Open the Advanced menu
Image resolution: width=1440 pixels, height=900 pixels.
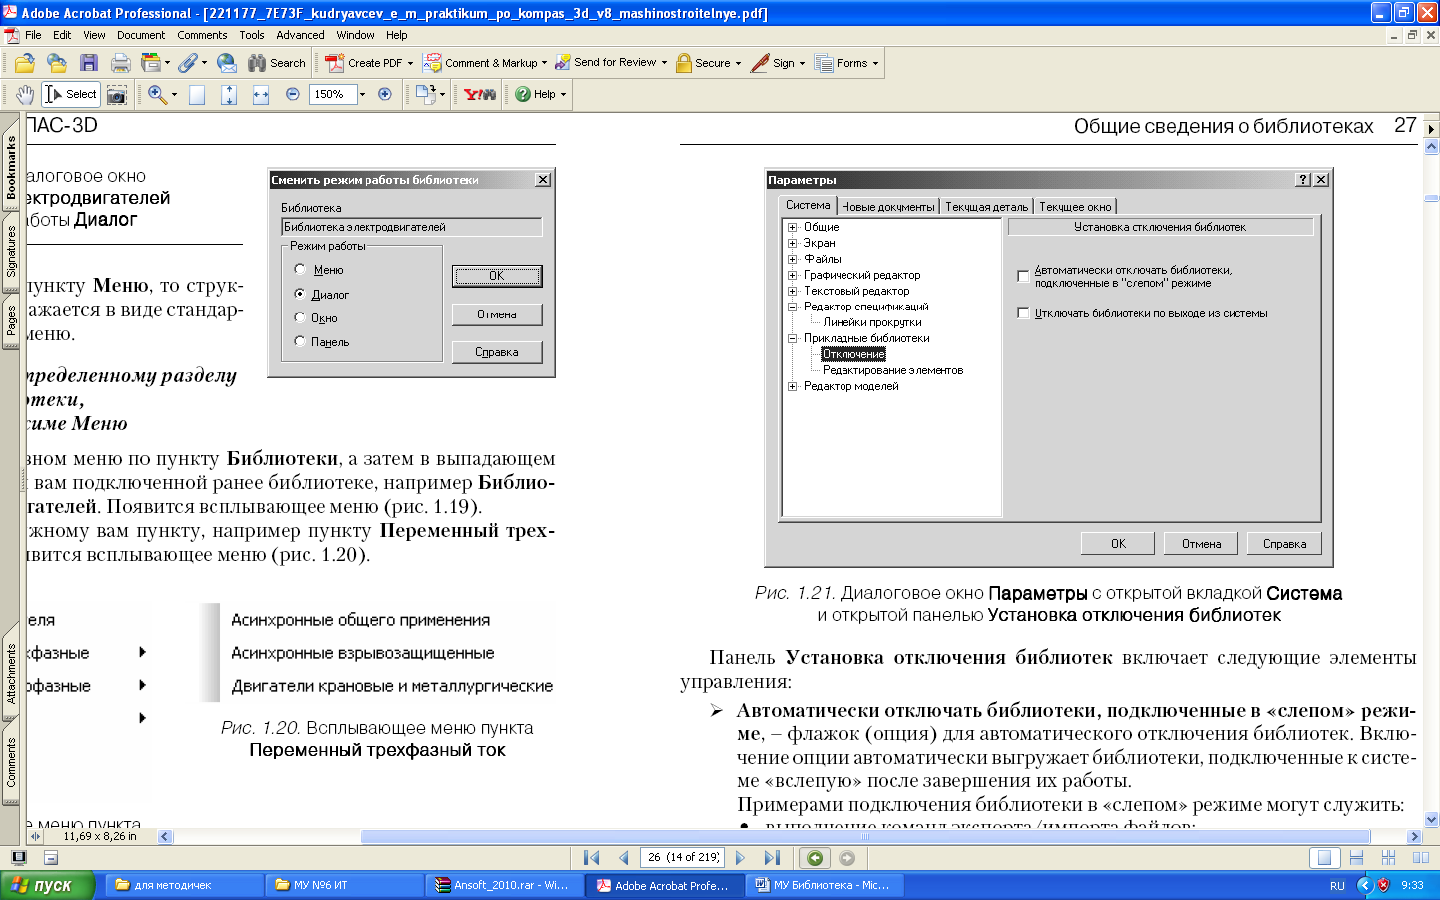(301, 35)
